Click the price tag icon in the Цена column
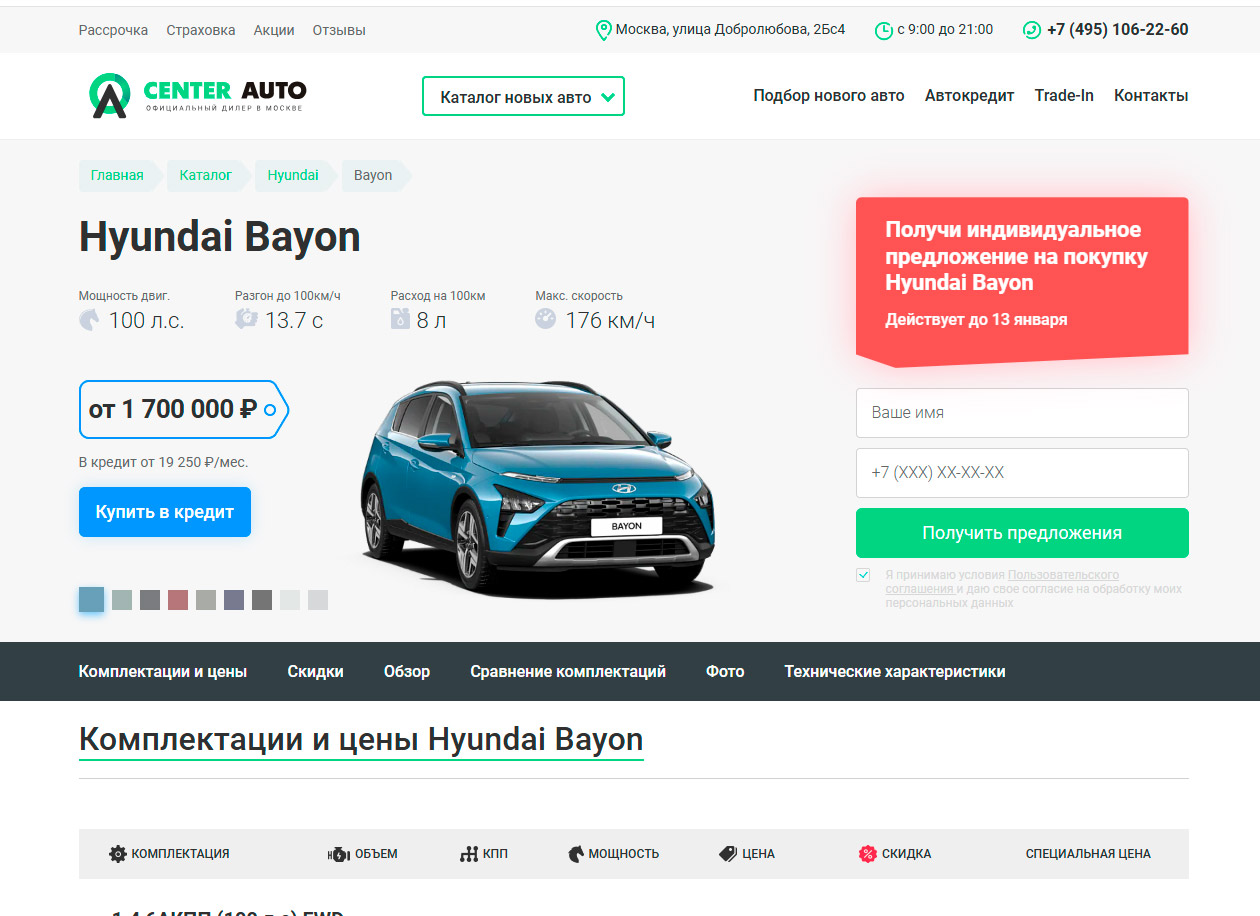 click(x=728, y=854)
